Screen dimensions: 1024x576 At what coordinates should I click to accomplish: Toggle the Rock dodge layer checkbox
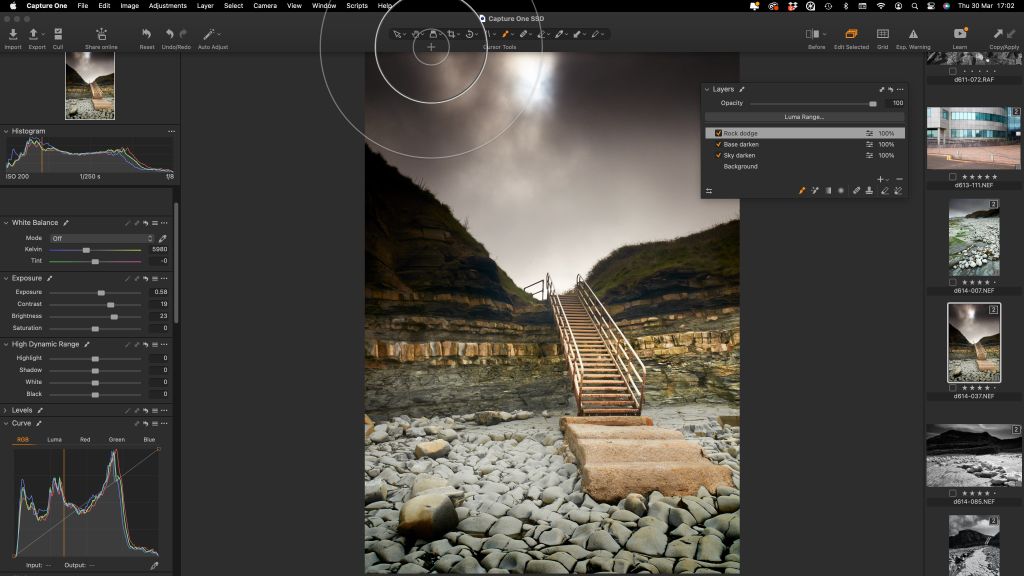coord(719,132)
